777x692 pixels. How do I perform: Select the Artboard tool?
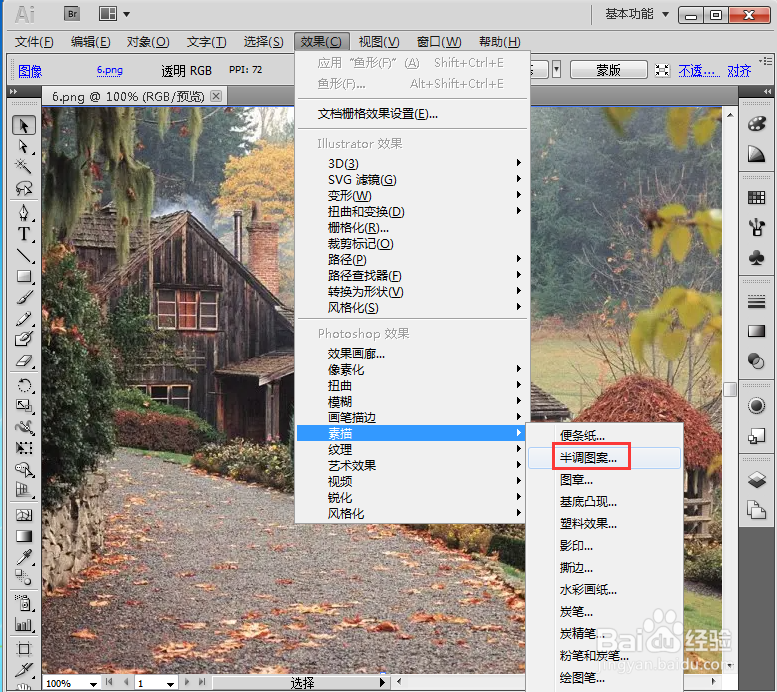(x=23, y=649)
